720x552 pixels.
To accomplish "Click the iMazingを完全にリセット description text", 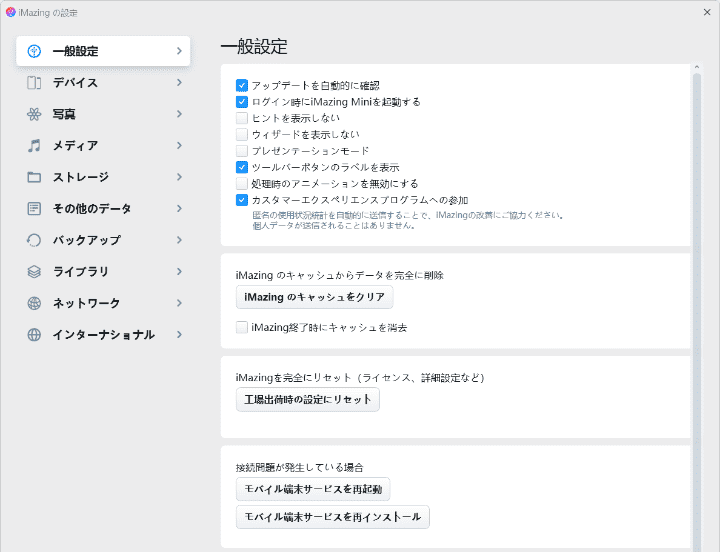I will click(360, 378).
